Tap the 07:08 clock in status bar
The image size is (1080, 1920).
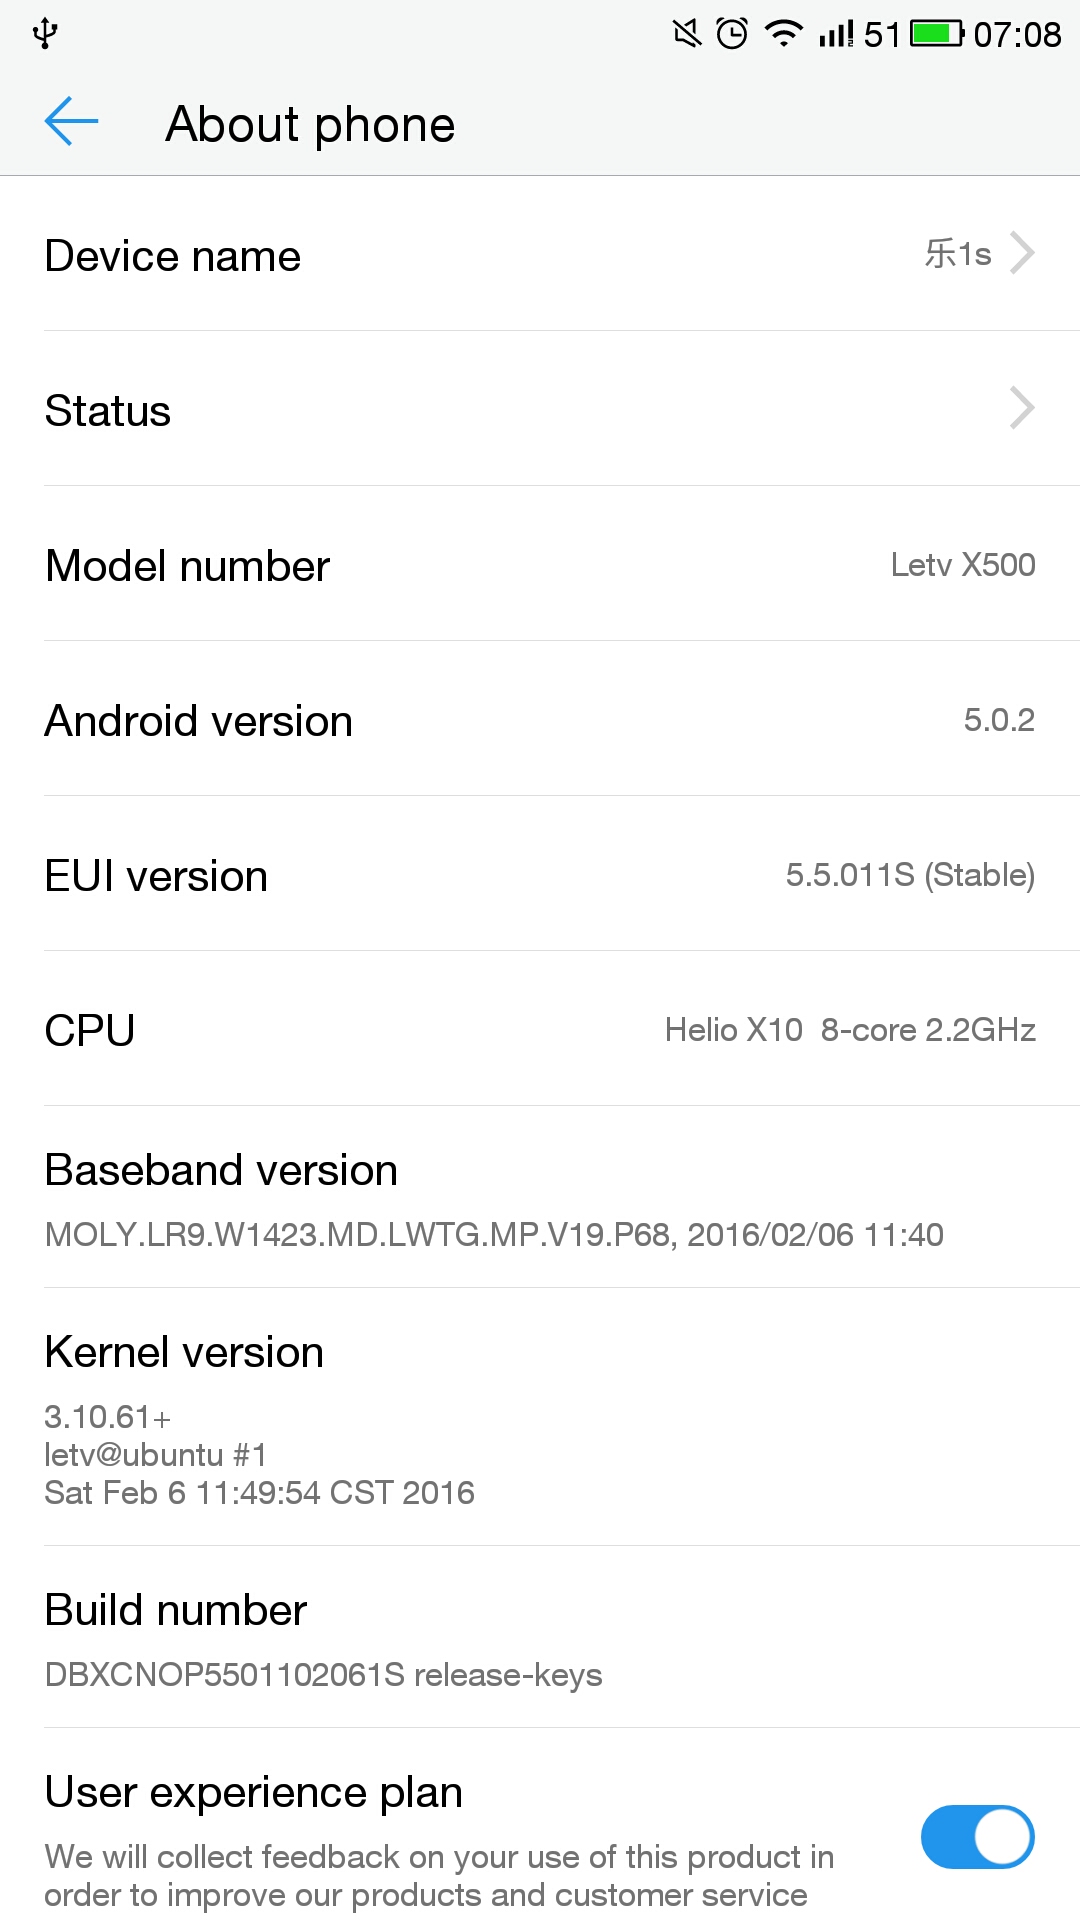[x=1017, y=35]
